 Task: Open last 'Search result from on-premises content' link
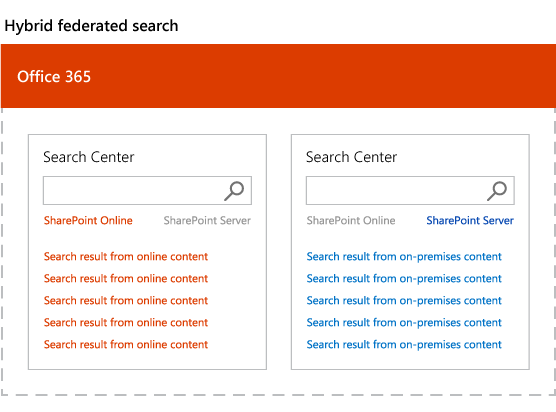pyautogui.click(x=404, y=344)
